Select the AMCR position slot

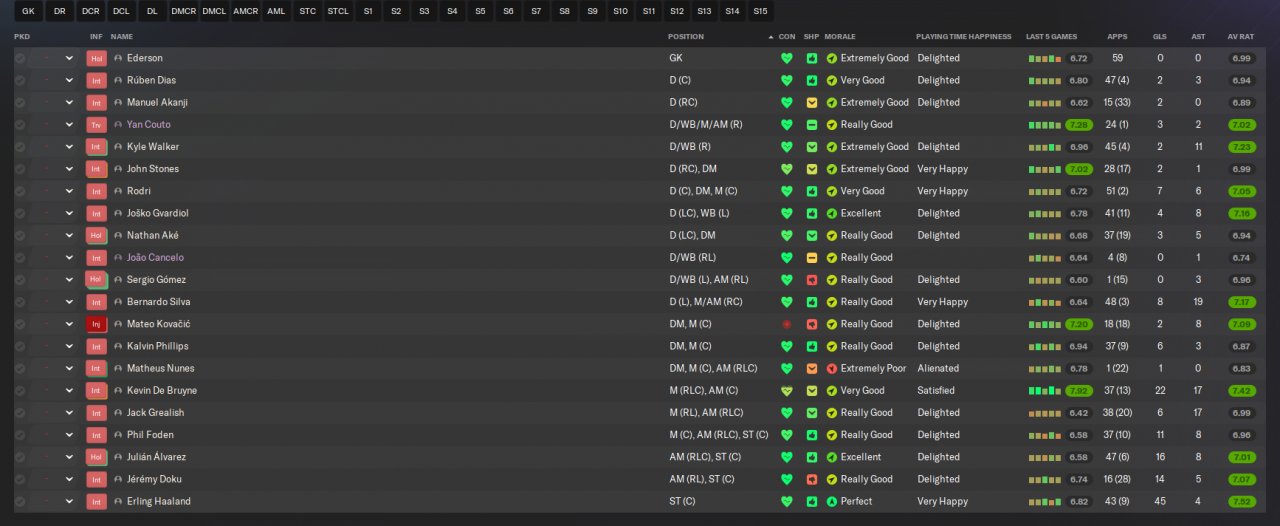tap(245, 11)
